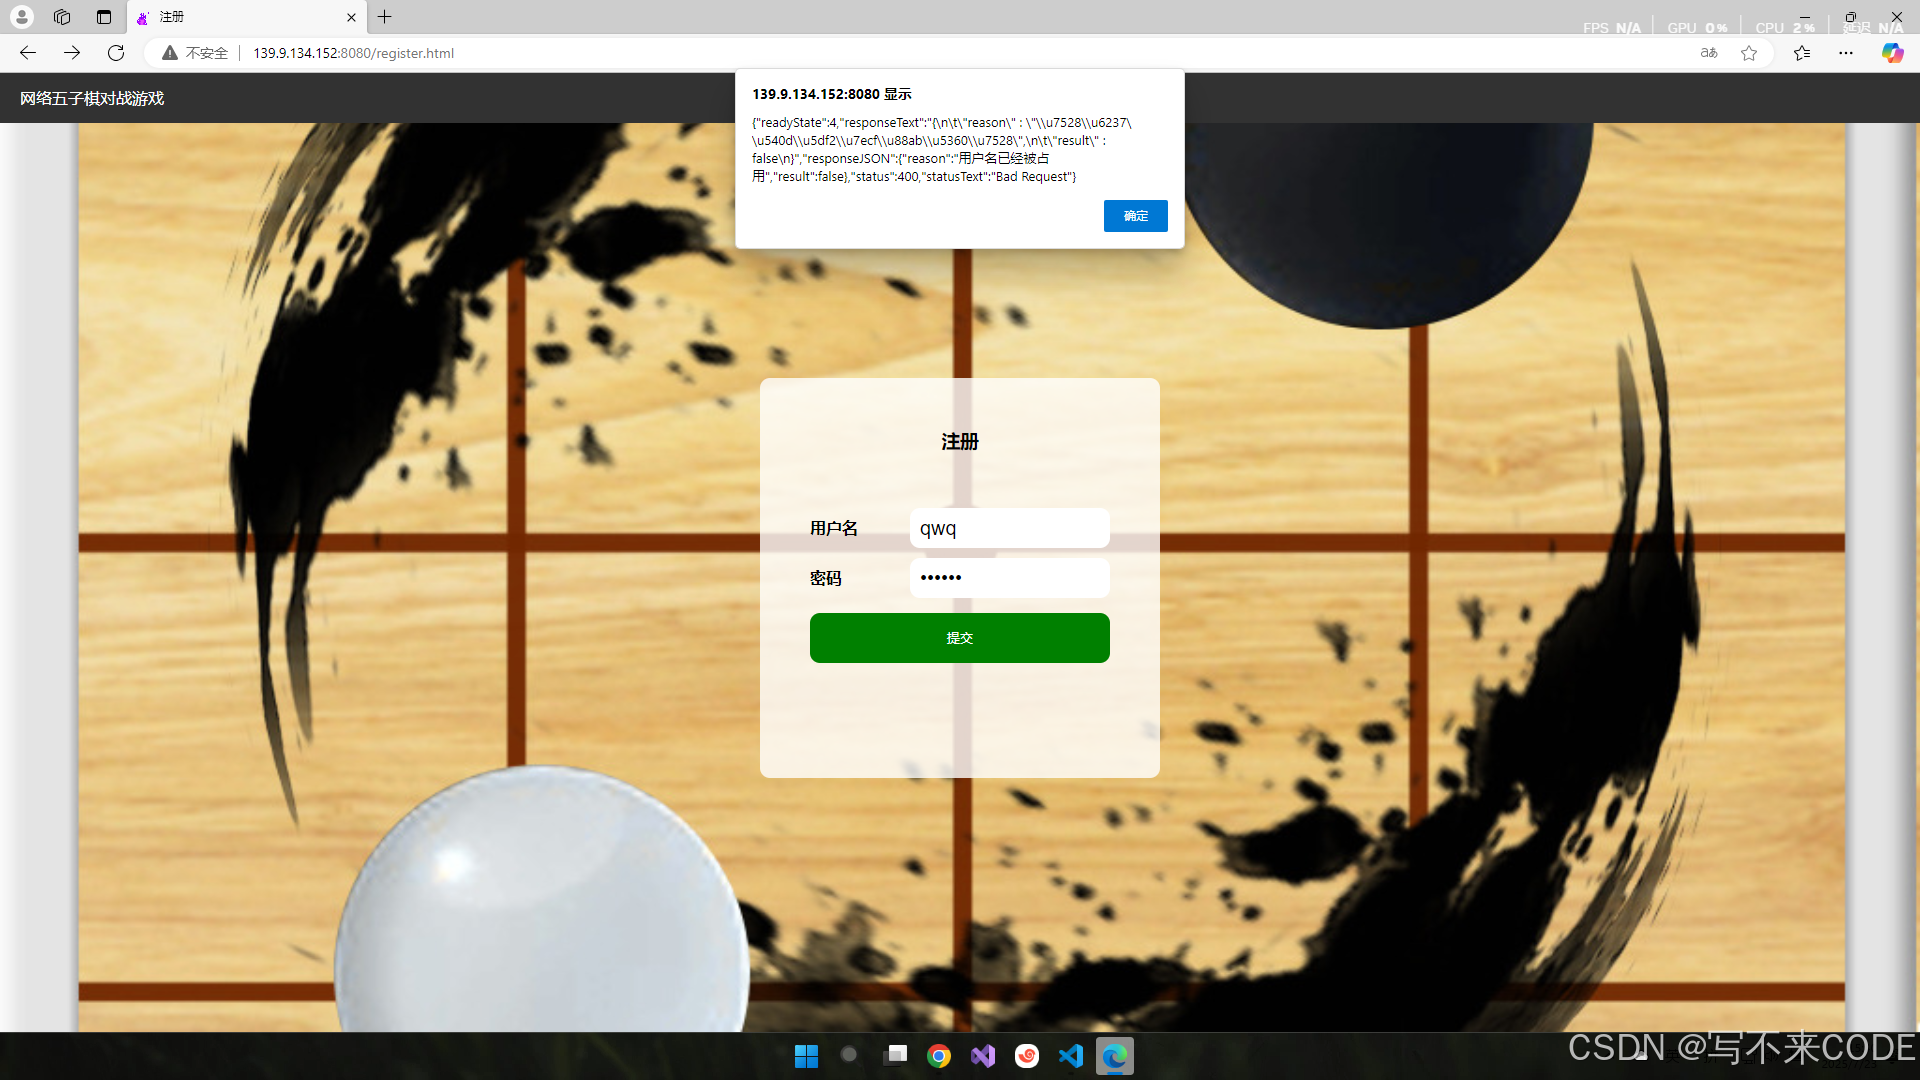Click the 不安全 security warning icon
Image resolution: width=1920 pixels, height=1080 pixels.
click(170, 53)
